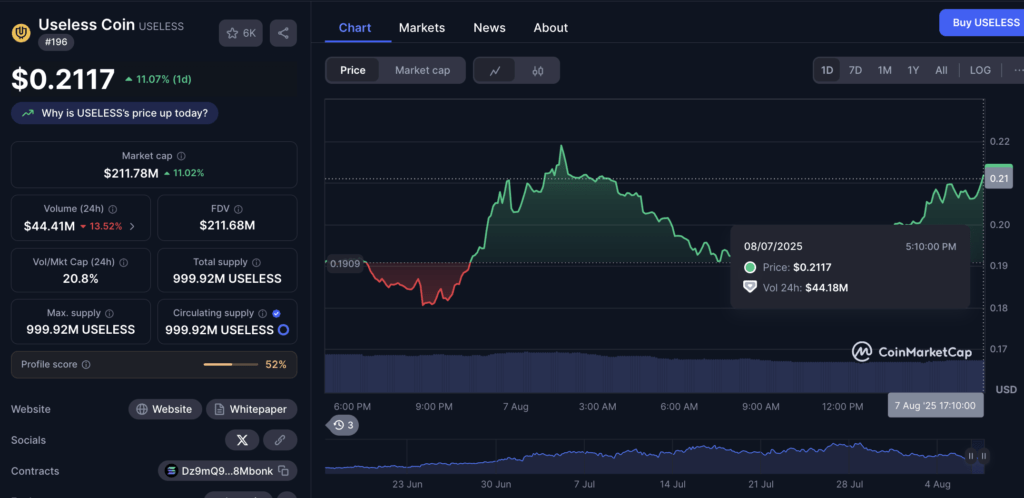Screen dimensions: 1024x498
Task: Click Why is USELESS's price up today
Action: [114, 113]
